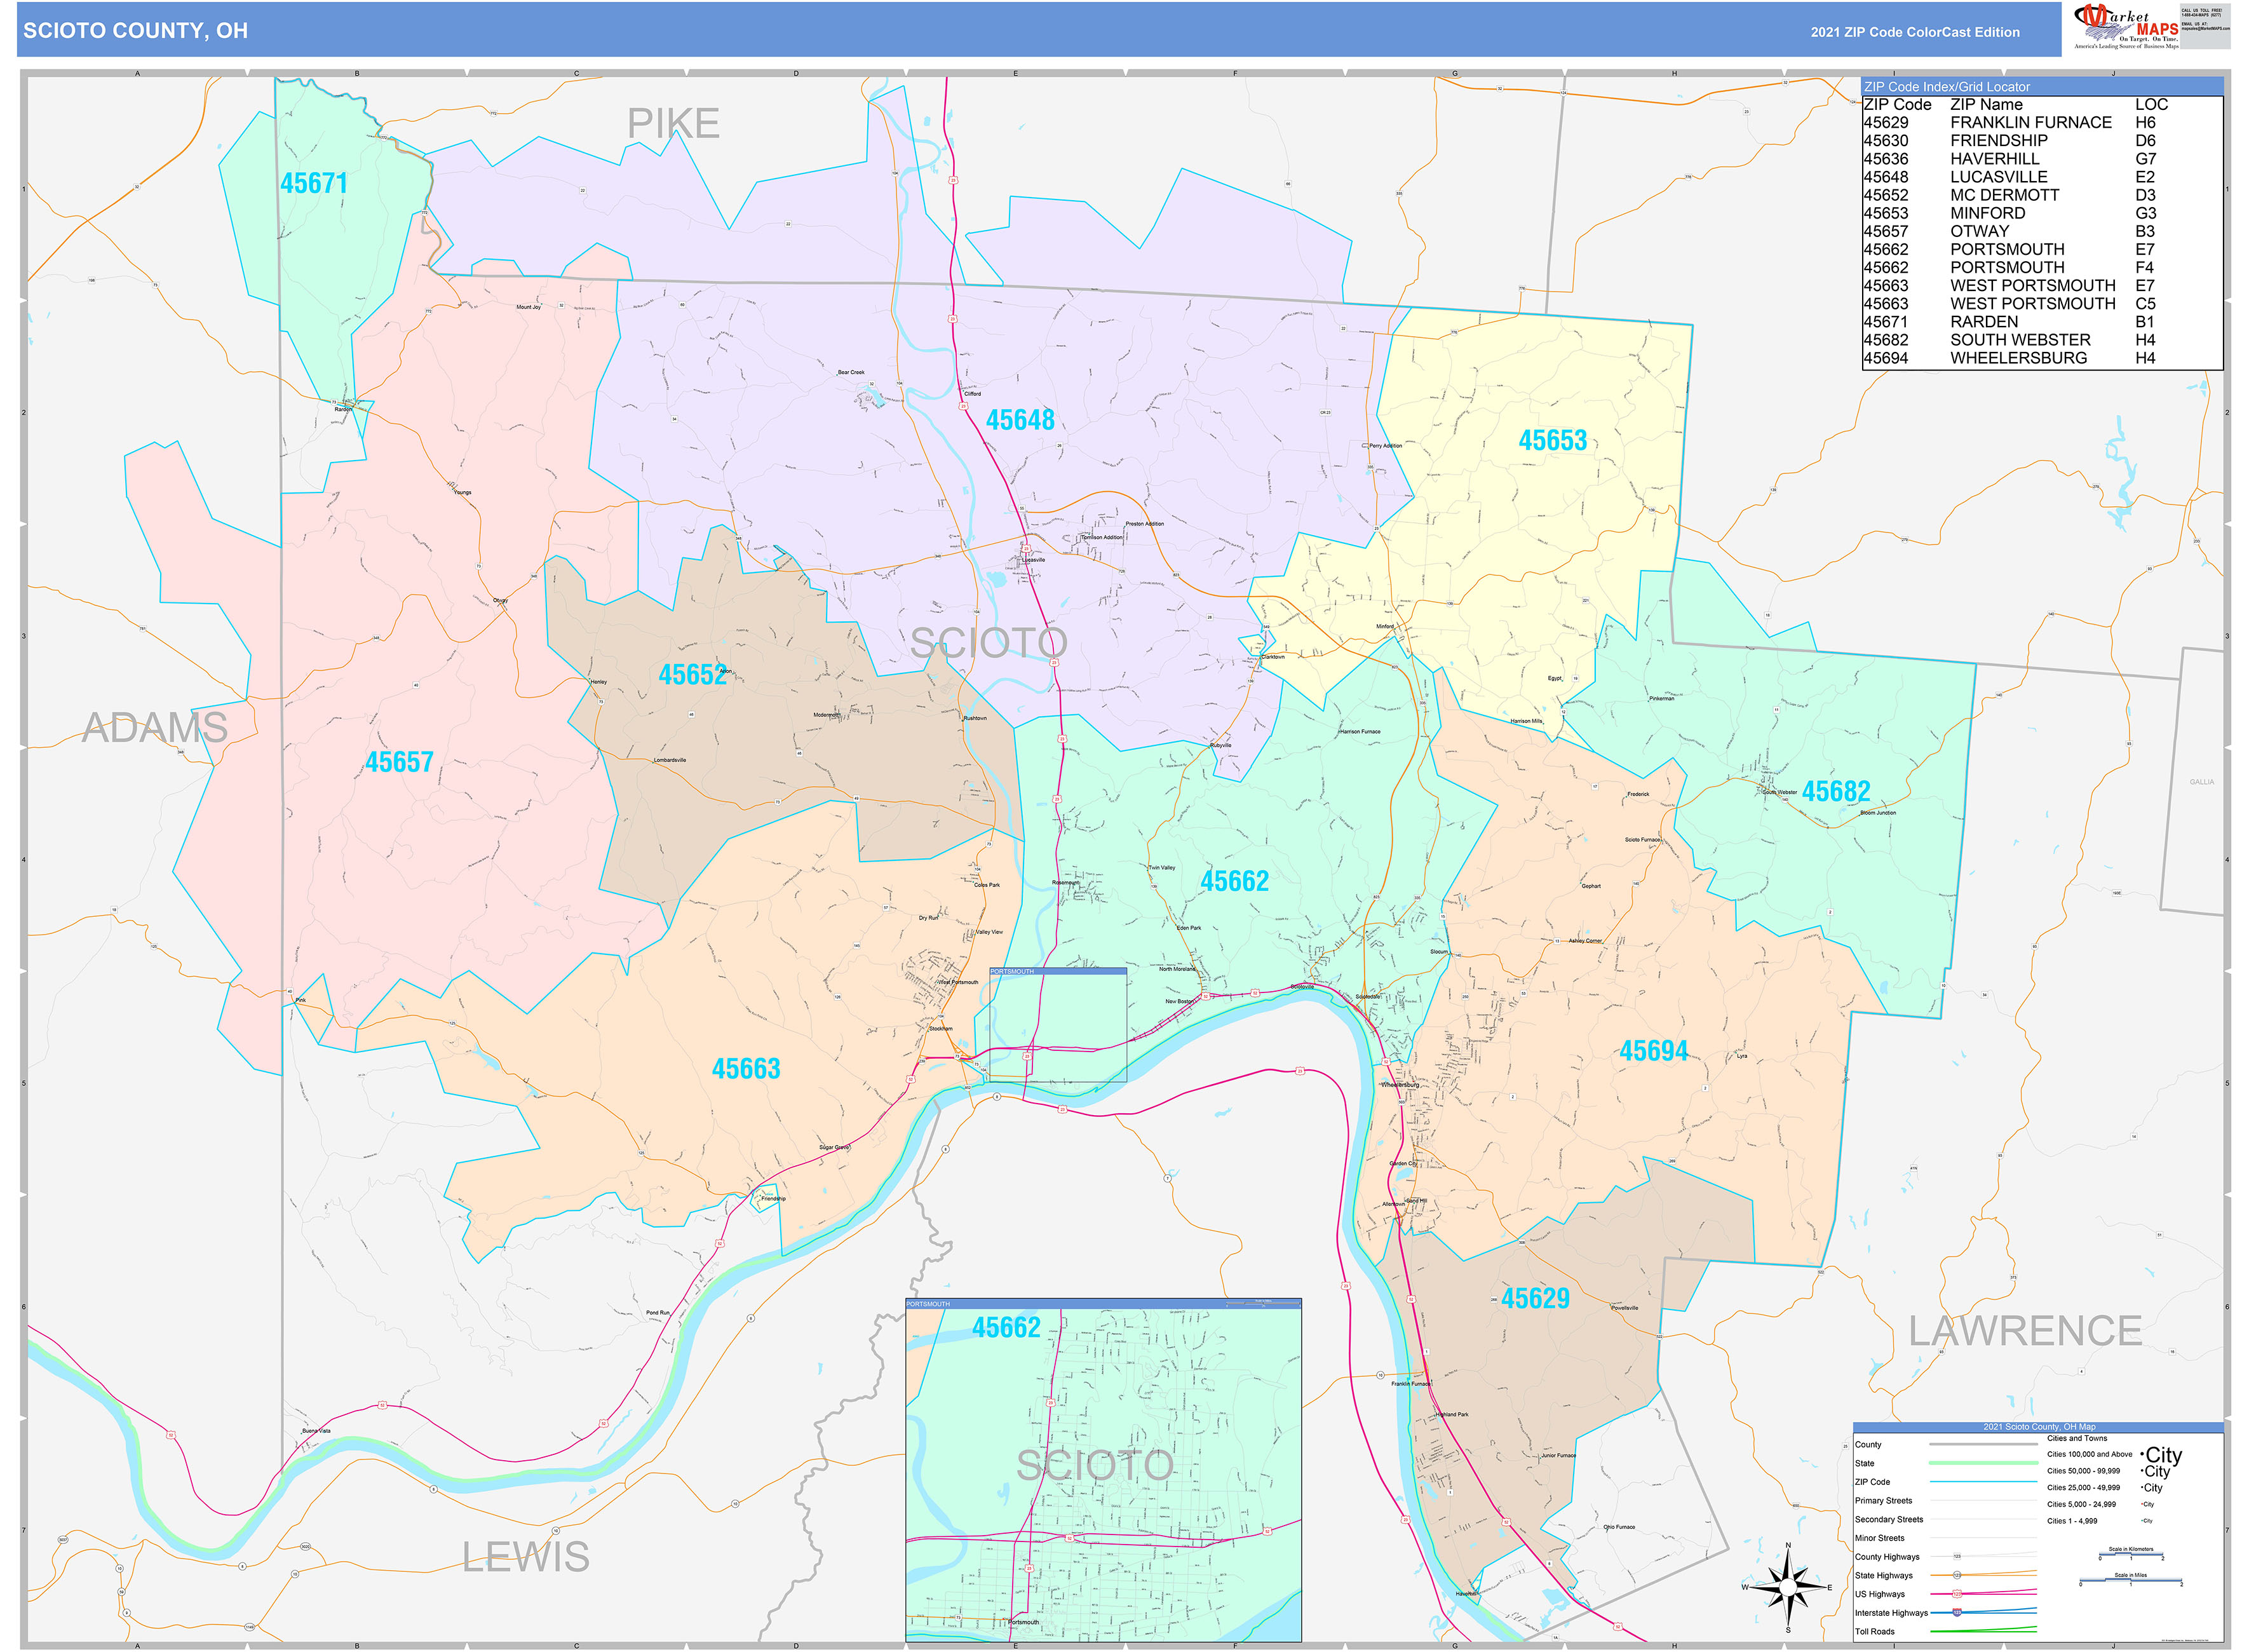Click 'Cities 100,000 and Above' legend entry

2090,1455
